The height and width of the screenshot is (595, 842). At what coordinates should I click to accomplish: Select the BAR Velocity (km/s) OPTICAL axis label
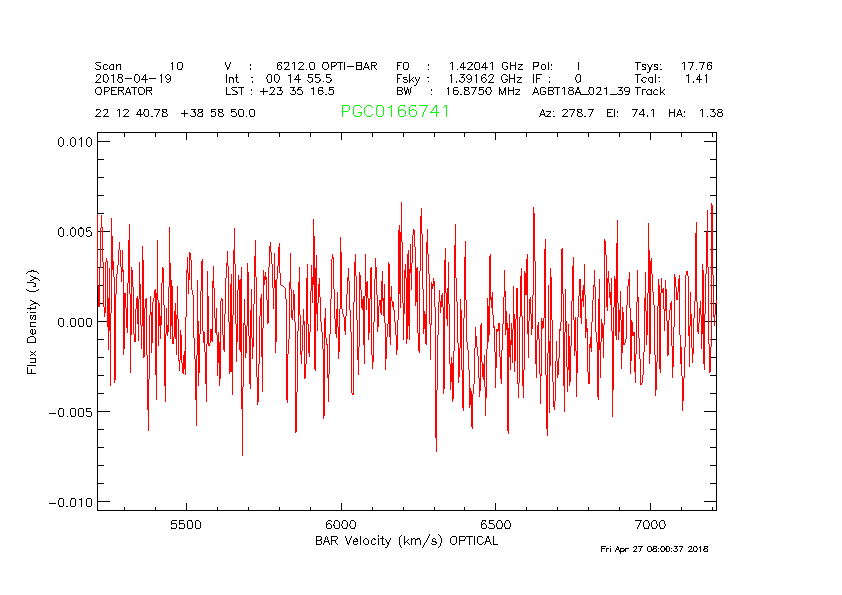tap(405, 541)
